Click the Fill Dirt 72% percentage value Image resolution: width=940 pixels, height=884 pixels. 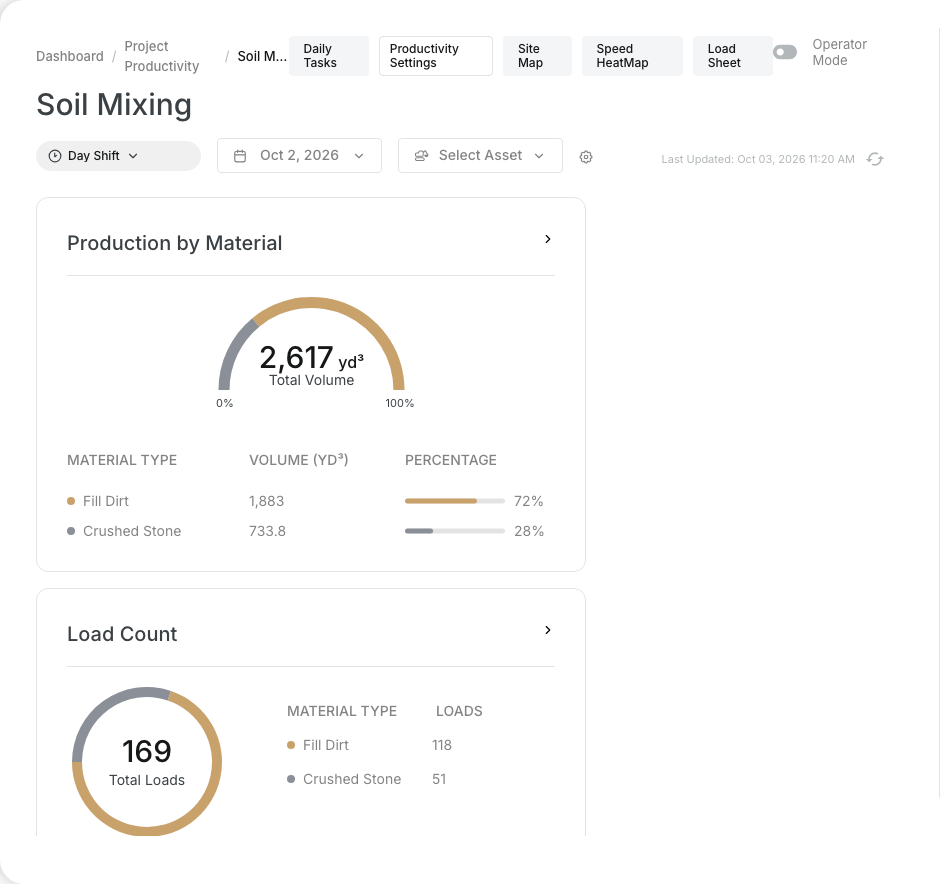pyautogui.click(x=528, y=501)
